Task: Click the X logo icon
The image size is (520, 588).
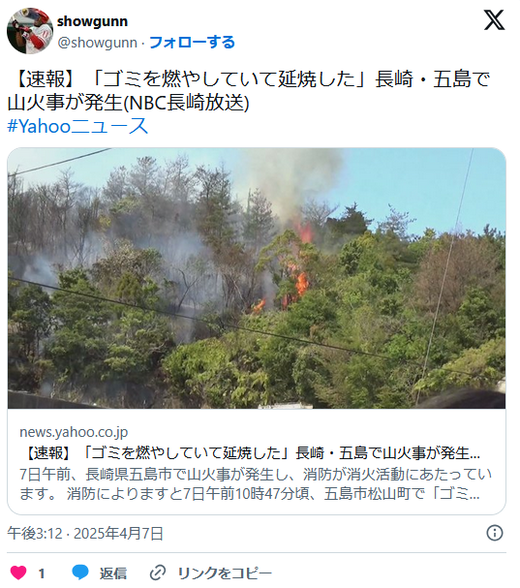Action: pyautogui.click(x=494, y=20)
